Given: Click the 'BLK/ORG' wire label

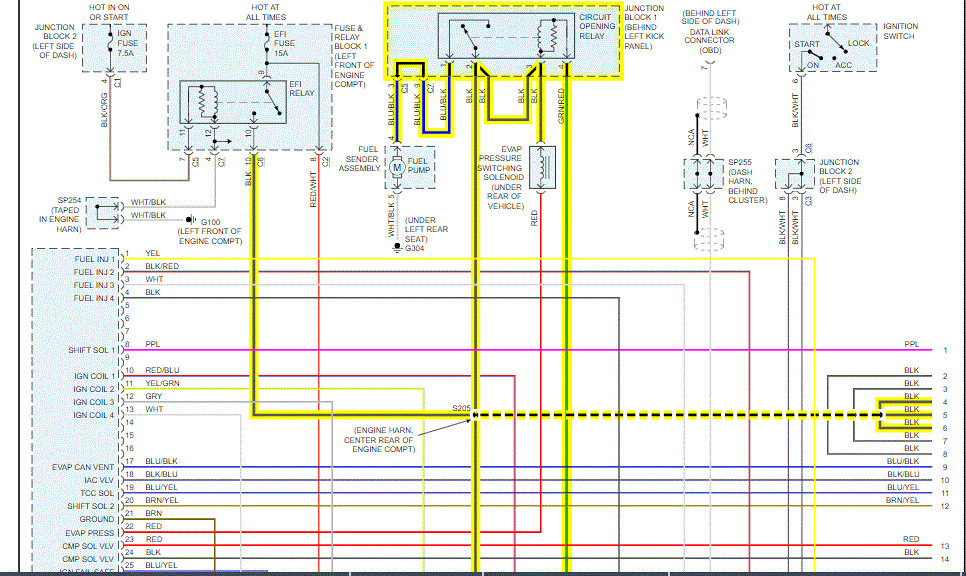Looking at the screenshot, I should pyautogui.click(x=104, y=110).
